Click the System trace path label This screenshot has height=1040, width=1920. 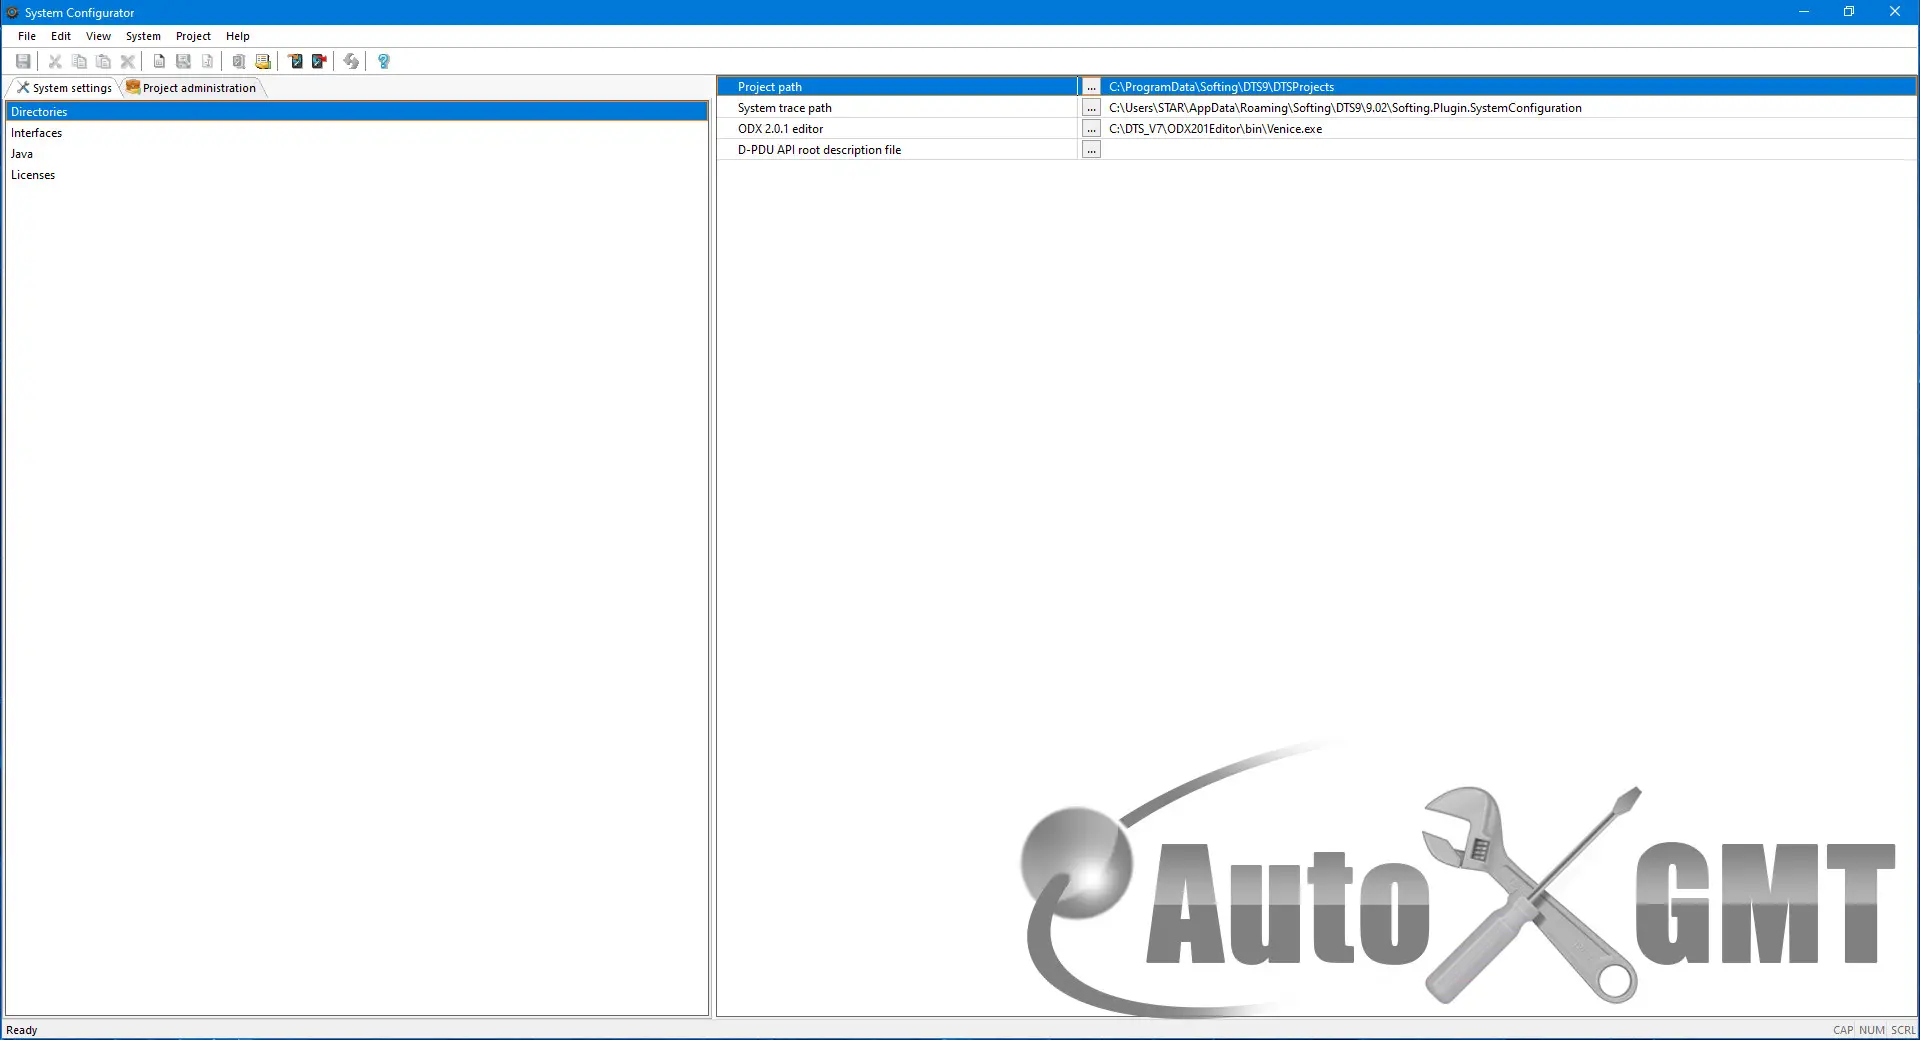point(784,108)
